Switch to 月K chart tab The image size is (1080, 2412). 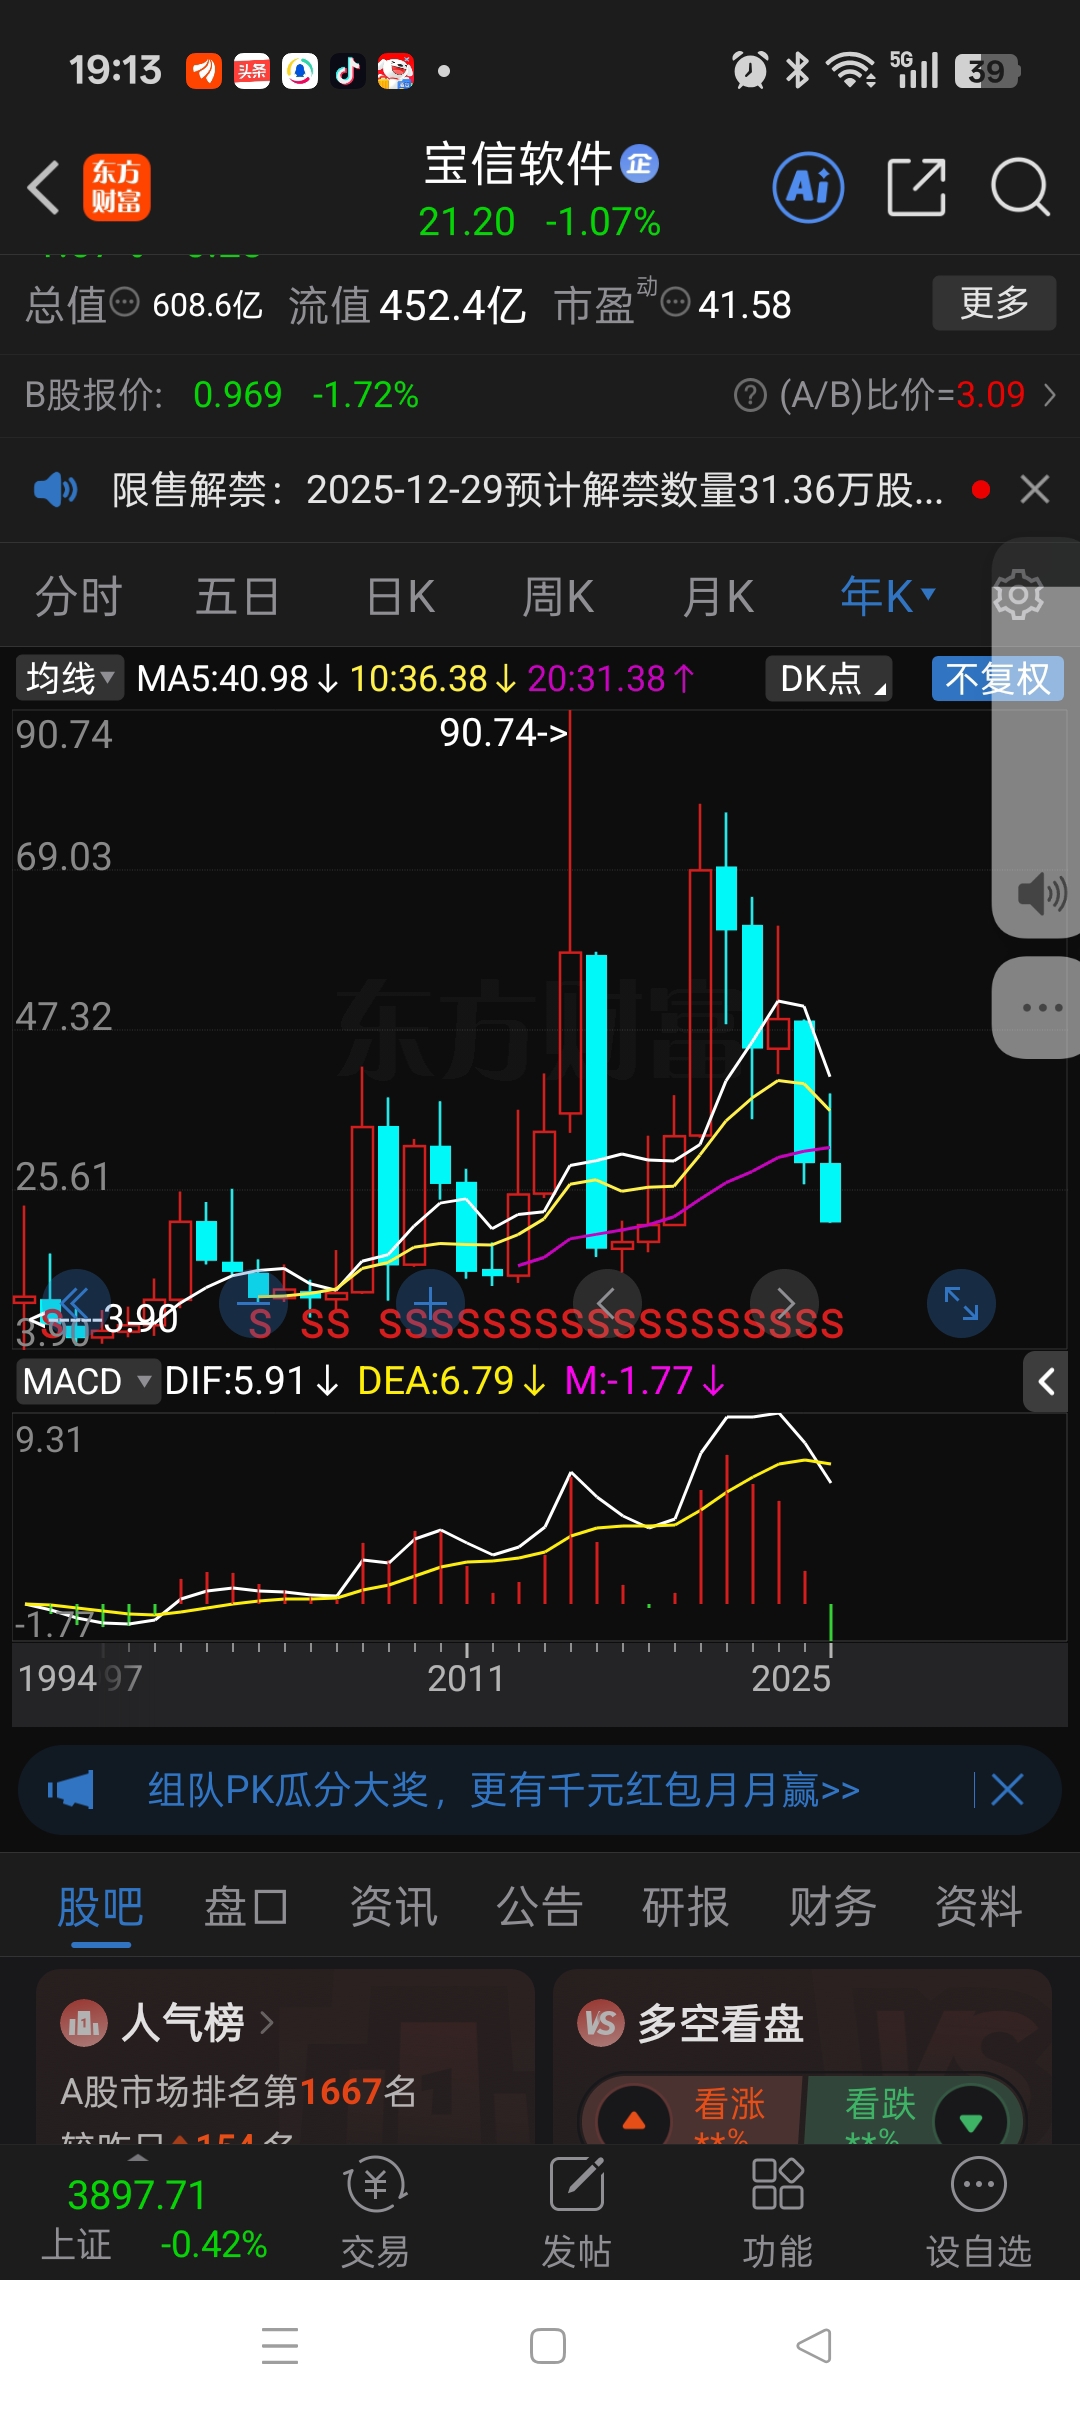click(718, 597)
